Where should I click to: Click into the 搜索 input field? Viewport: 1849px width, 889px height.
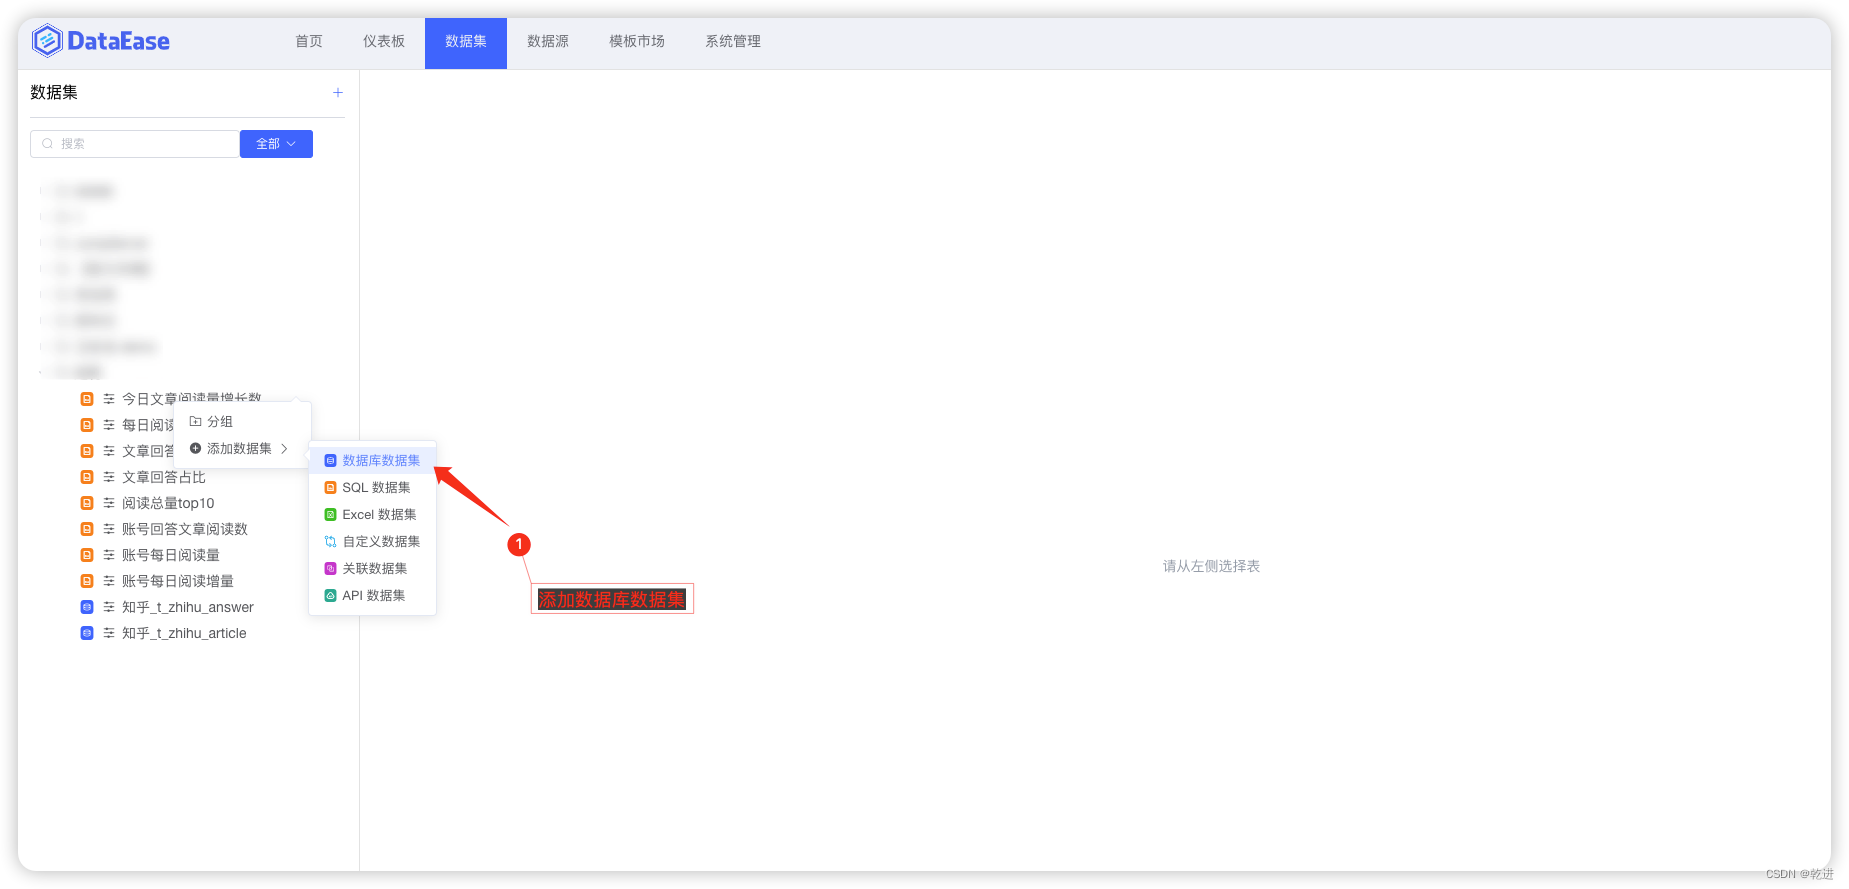[135, 144]
